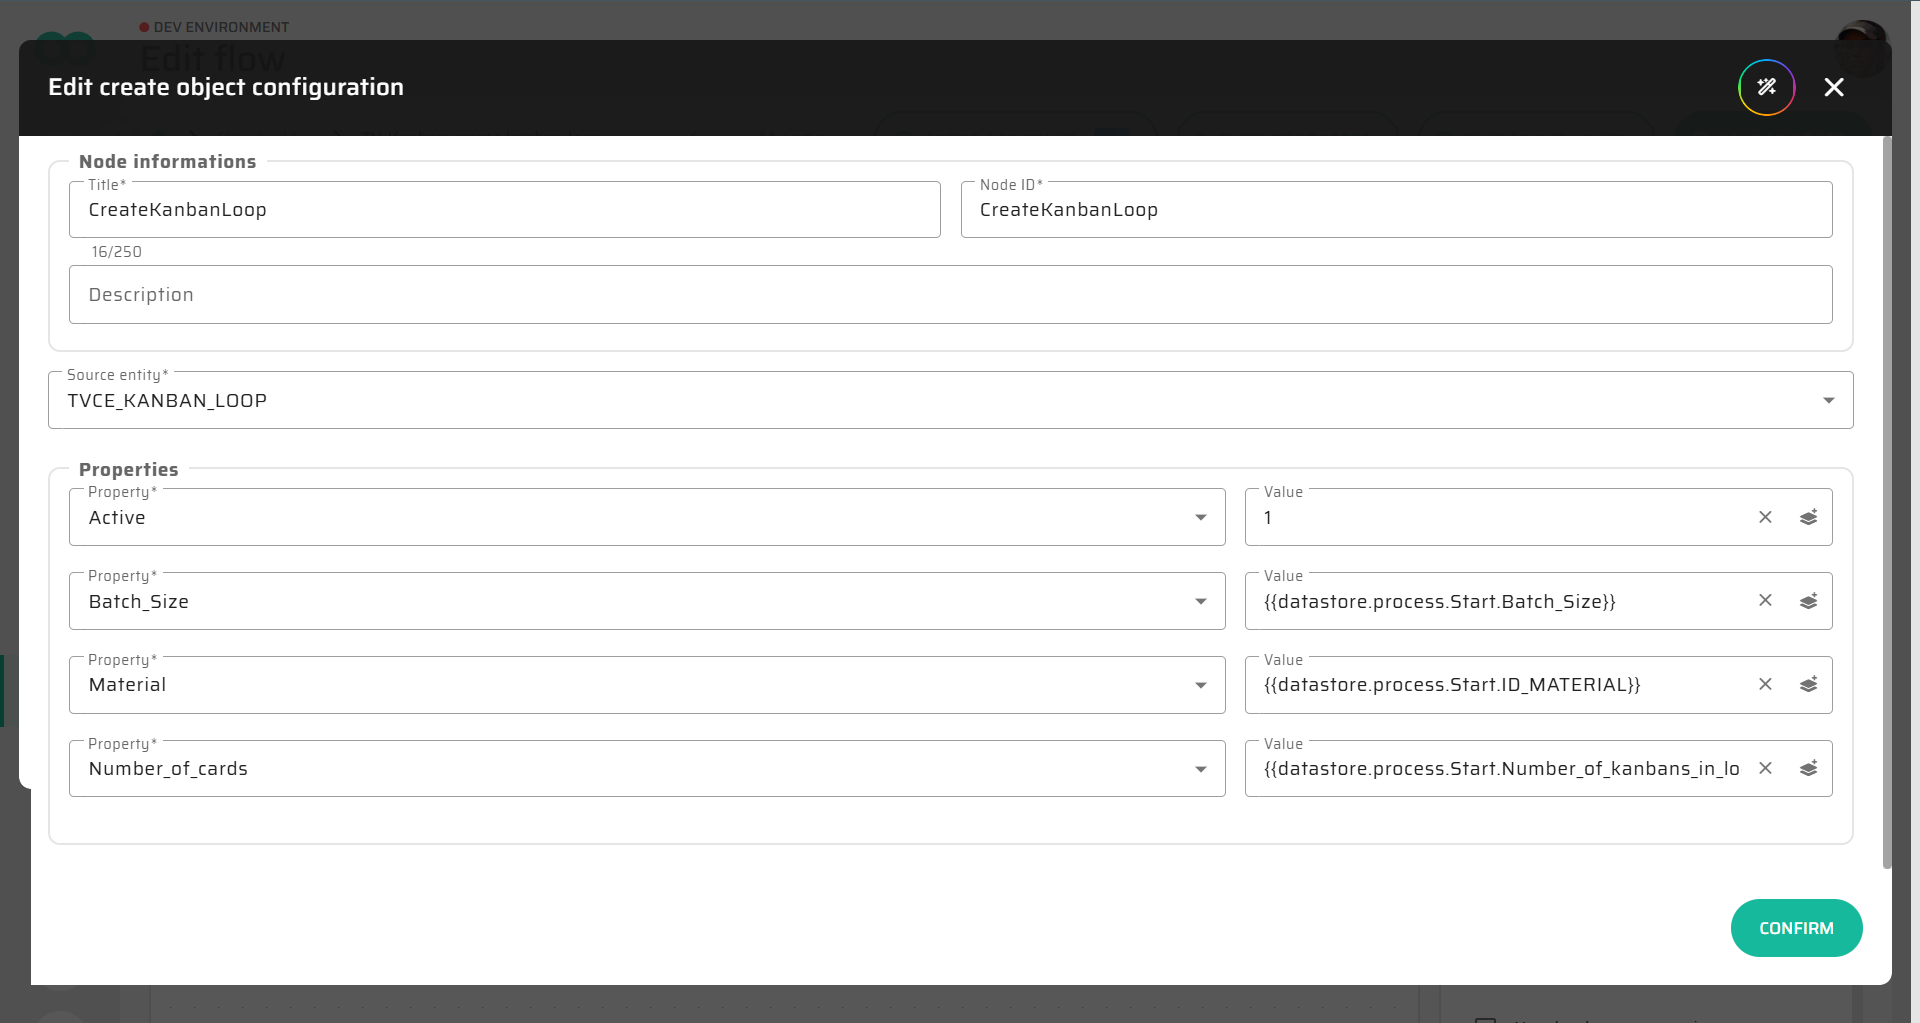Open datastore picker for Number_of_cards value
The height and width of the screenshot is (1023, 1920).
click(x=1808, y=769)
